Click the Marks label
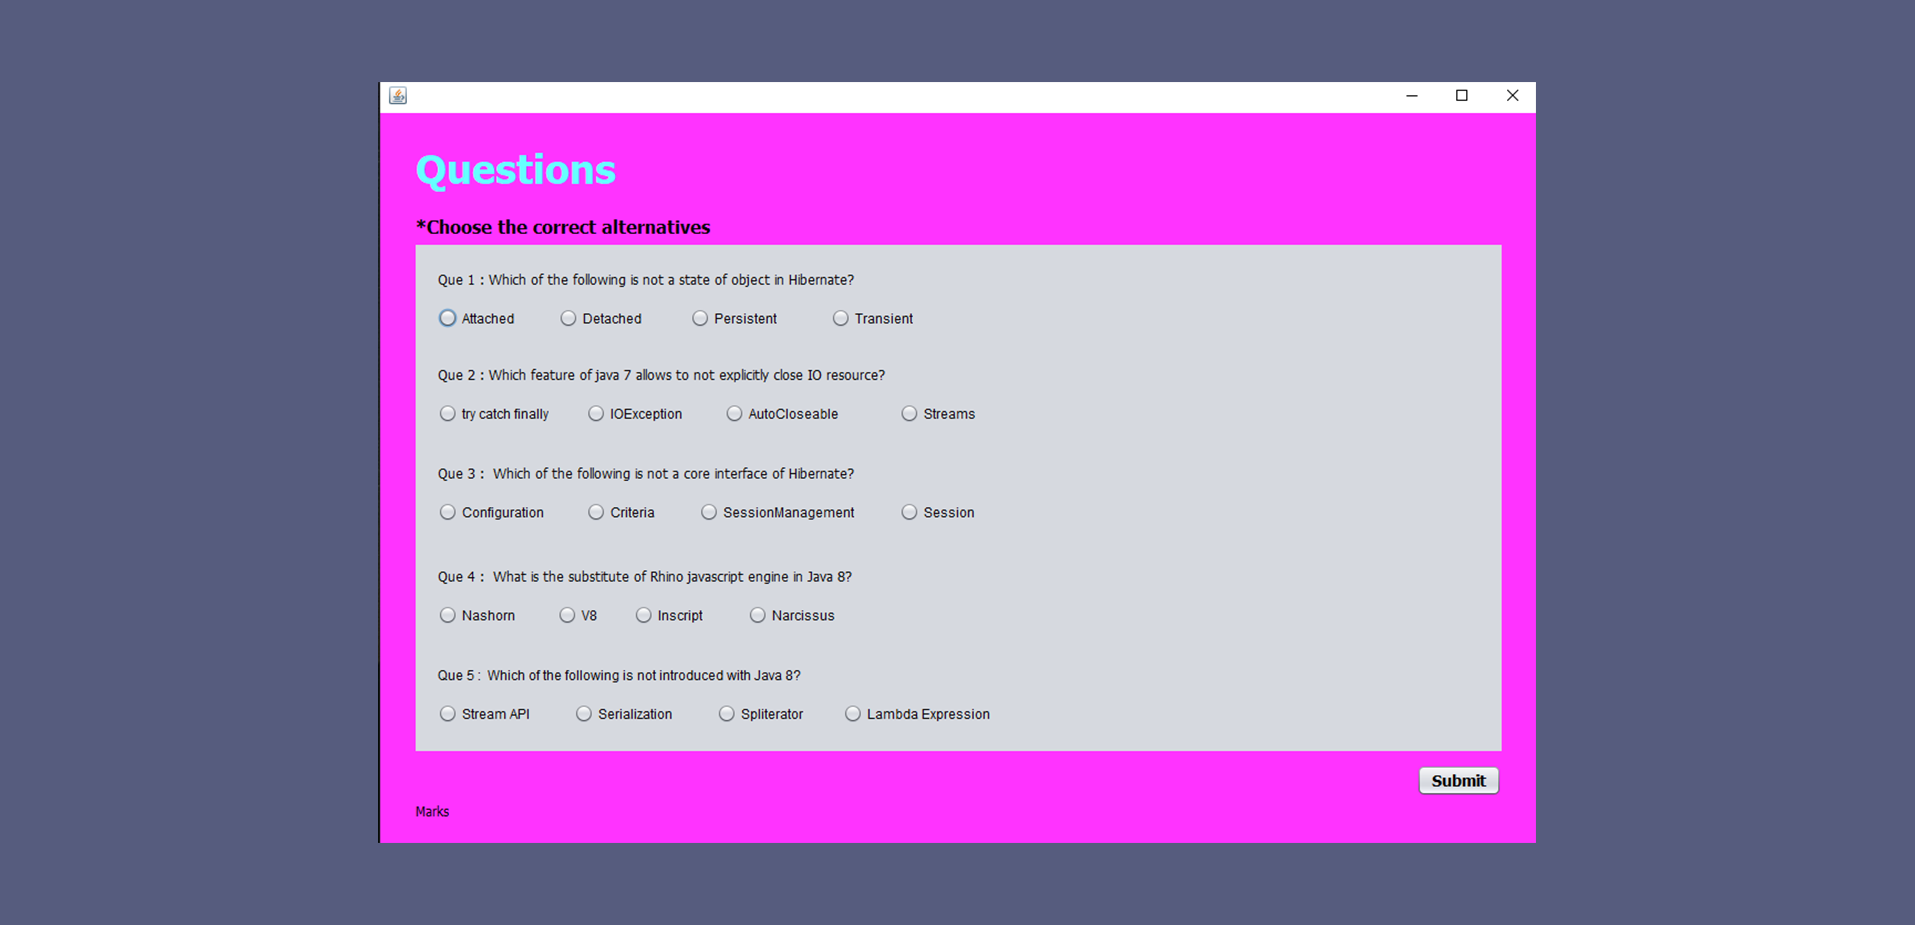1915x925 pixels. pos(432,812)
